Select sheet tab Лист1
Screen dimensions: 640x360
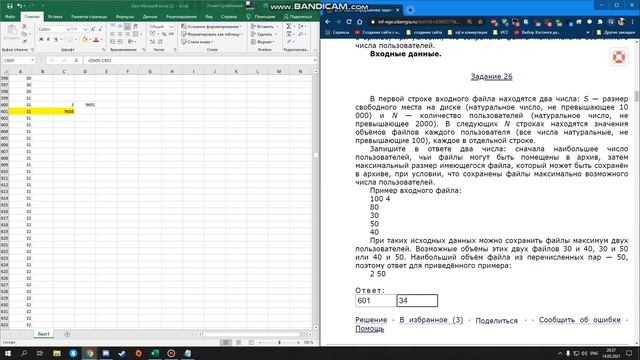tap(43, 334)
